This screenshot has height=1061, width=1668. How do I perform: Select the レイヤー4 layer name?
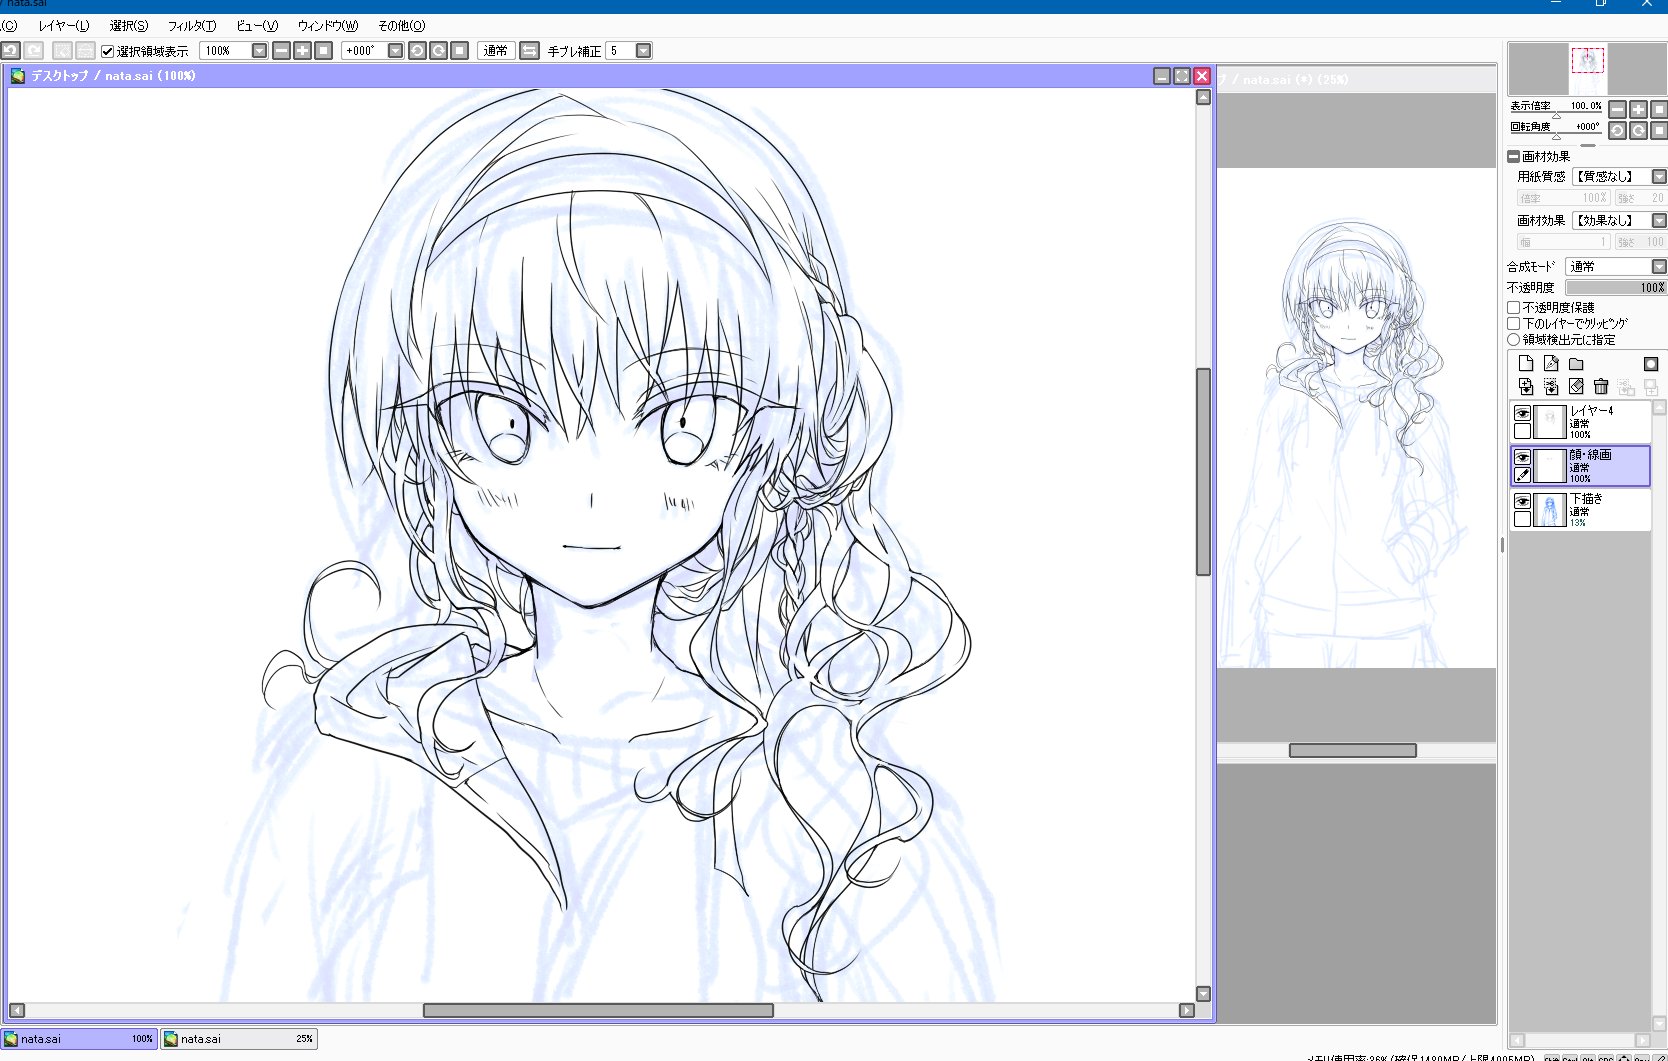pyautogui.click(x=1591, y=411)
